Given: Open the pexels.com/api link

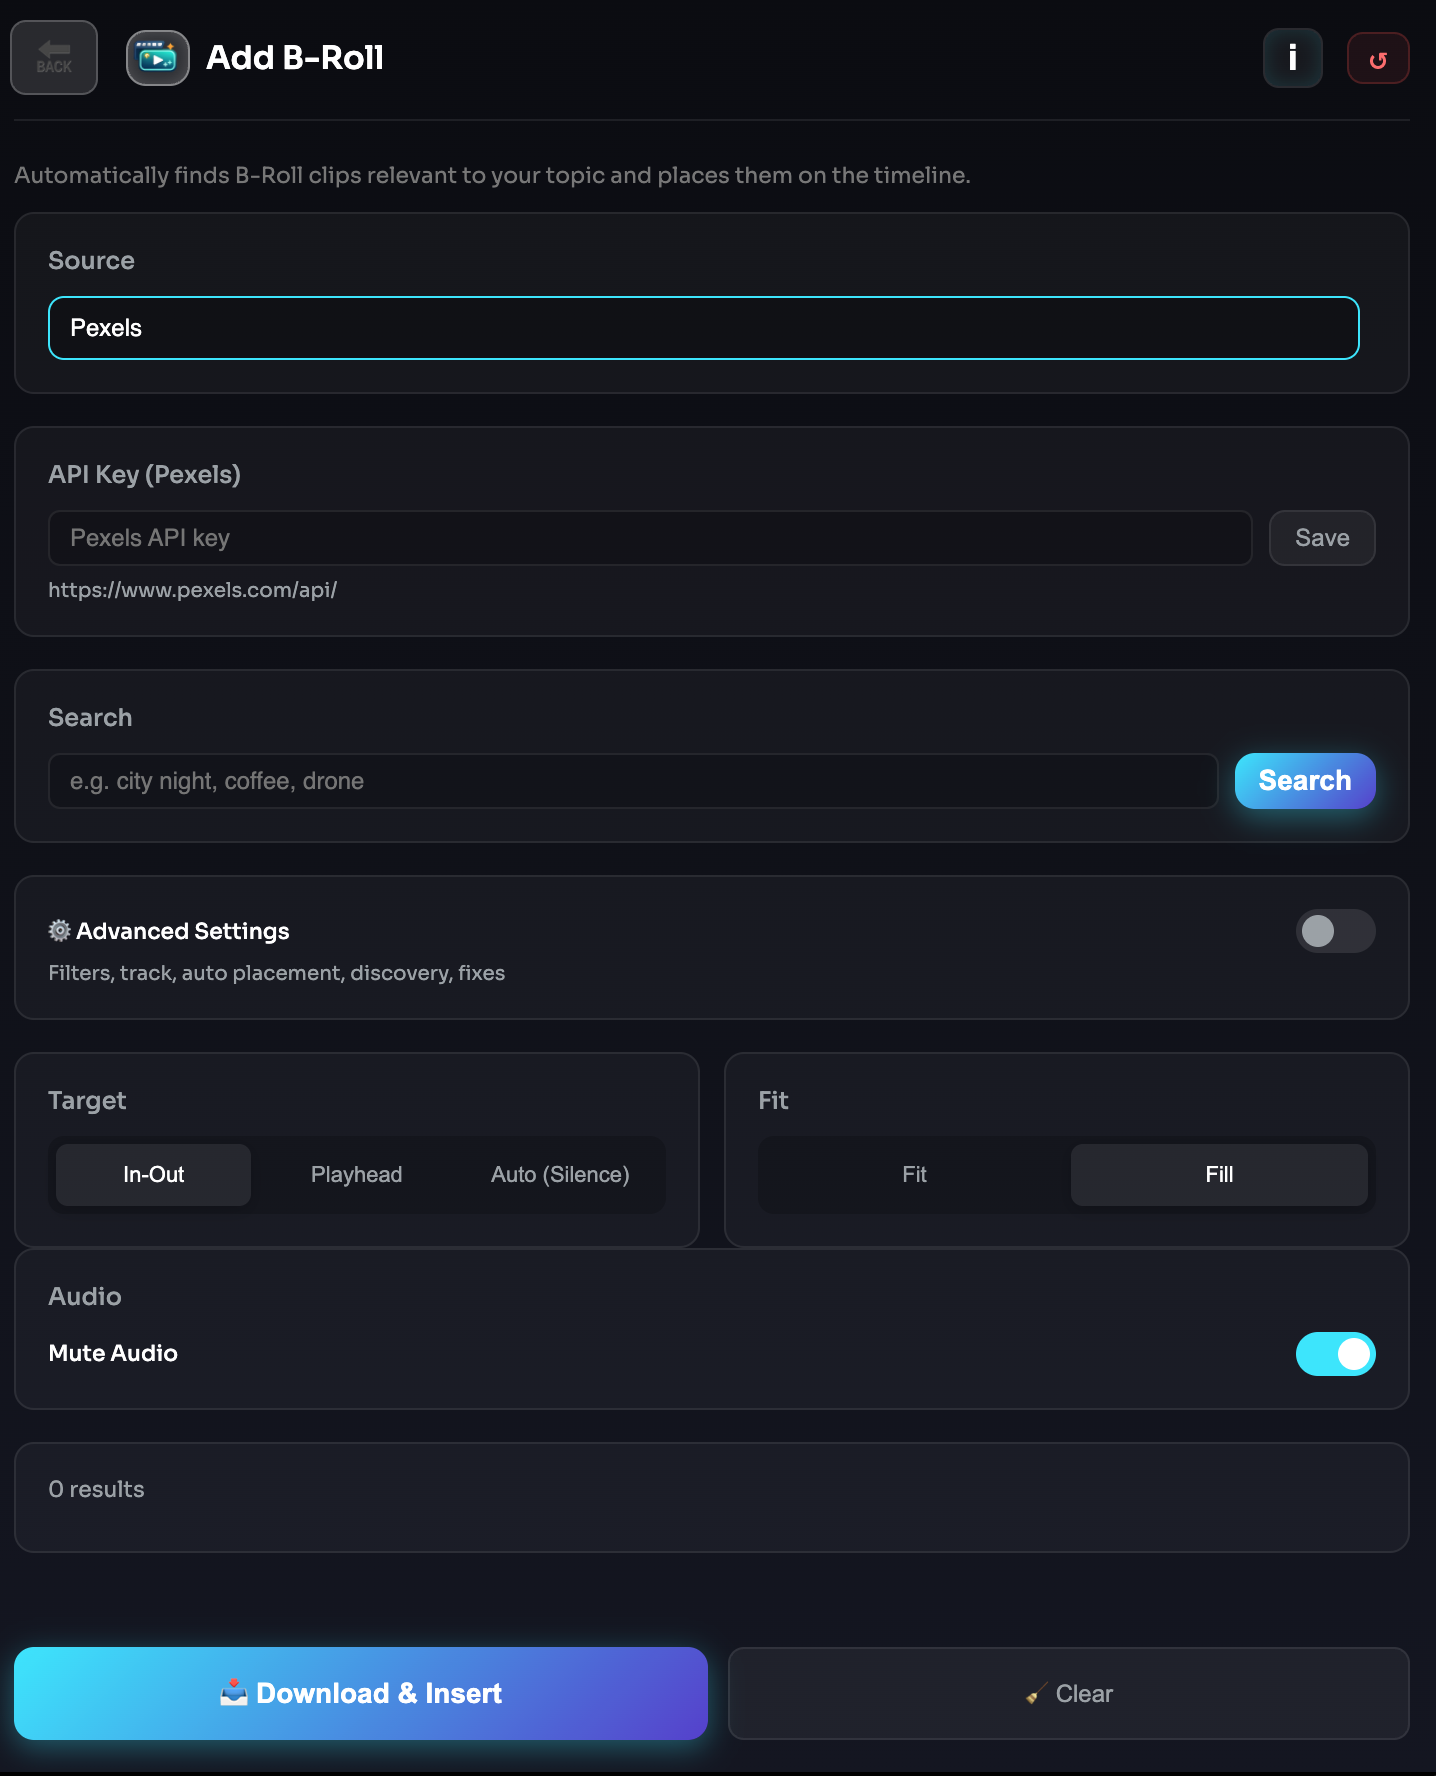Looking at the screenshot, I should [193, 590].
